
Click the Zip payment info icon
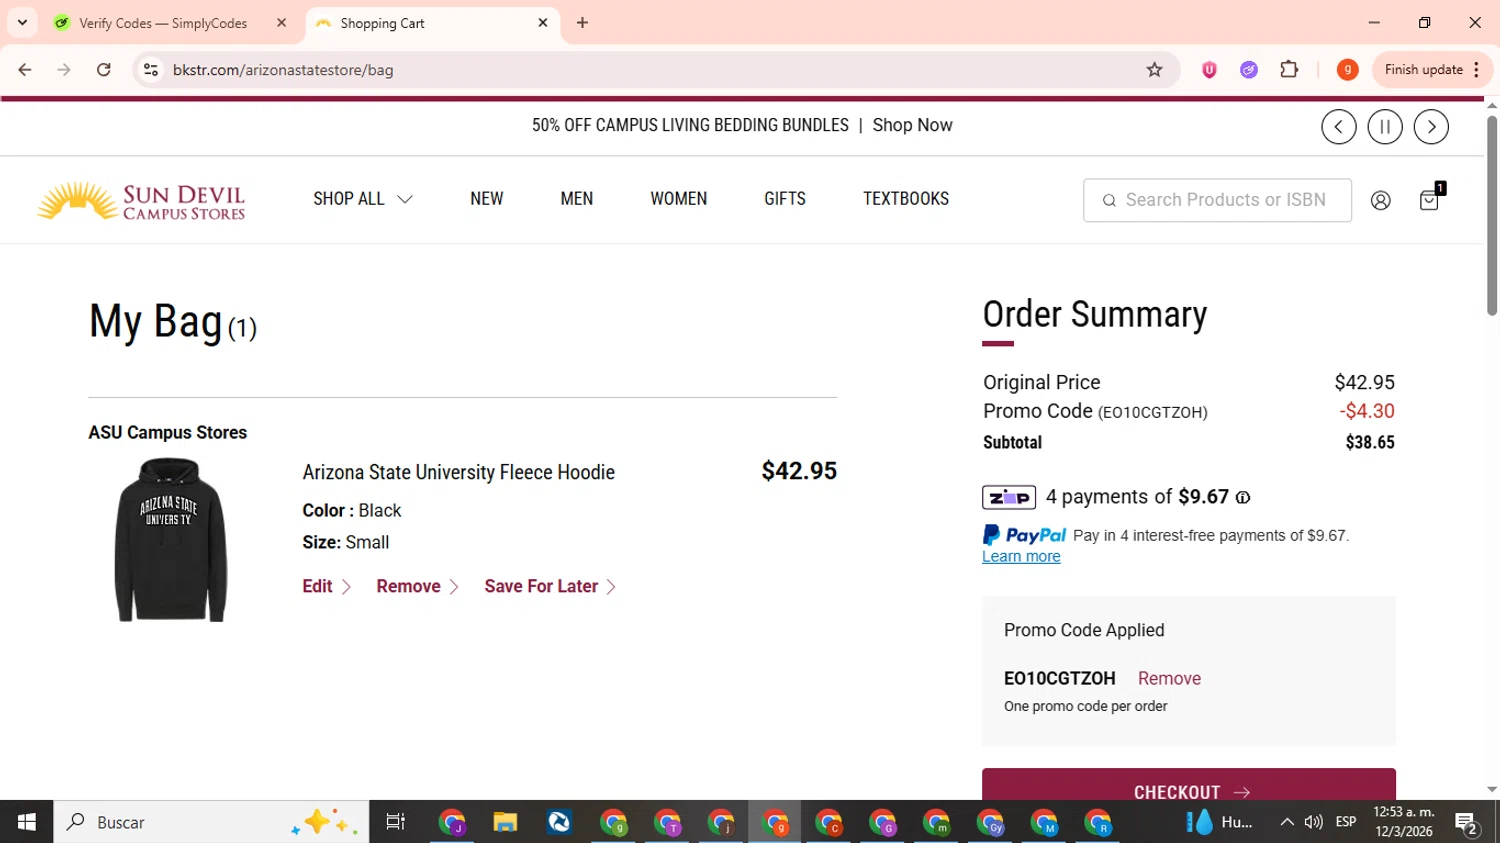(1243, 498)
